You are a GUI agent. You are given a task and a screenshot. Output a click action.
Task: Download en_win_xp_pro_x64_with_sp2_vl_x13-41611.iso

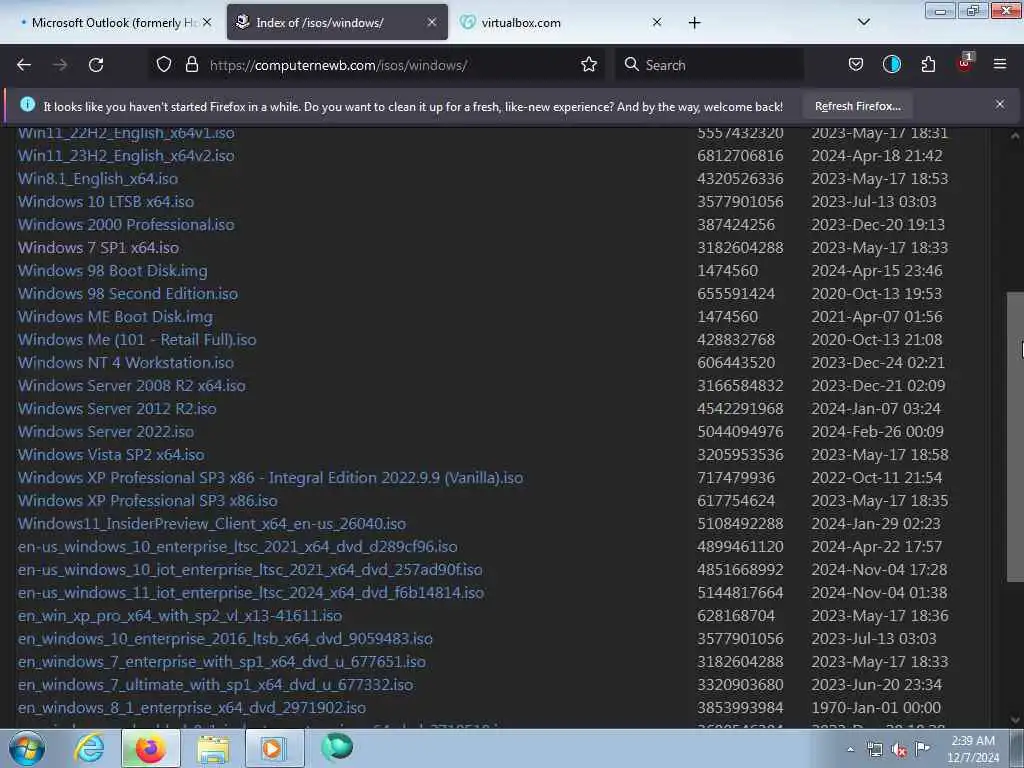(x=180, y=615)
